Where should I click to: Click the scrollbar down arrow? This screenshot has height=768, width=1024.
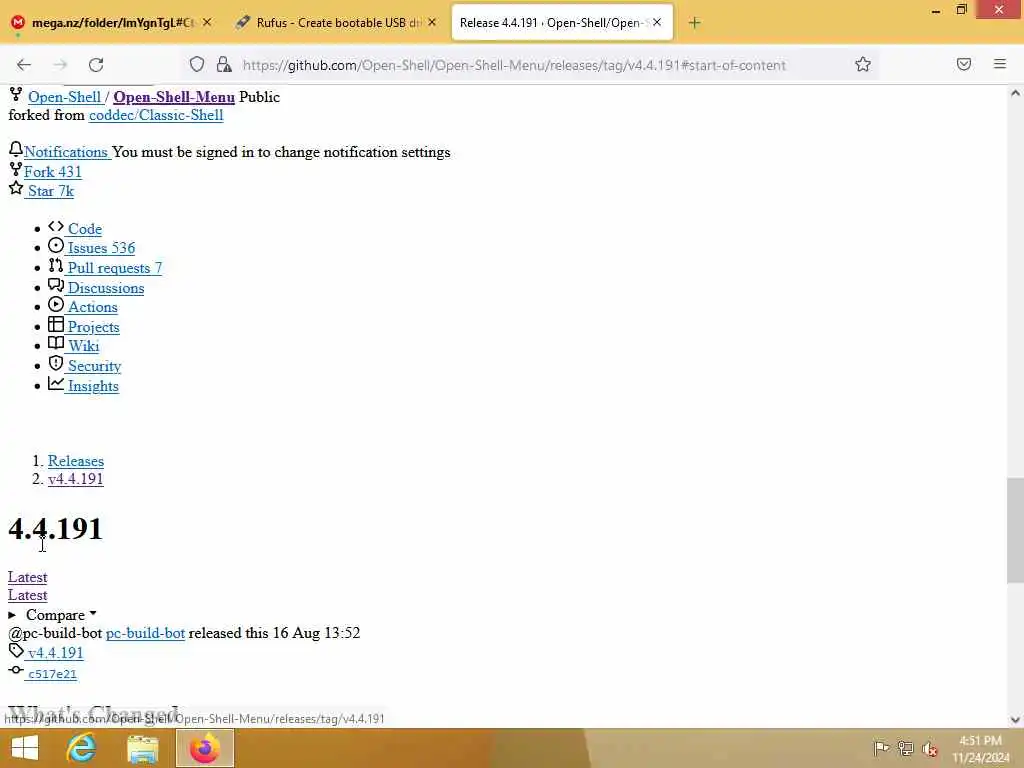[x=1015, y=720]
